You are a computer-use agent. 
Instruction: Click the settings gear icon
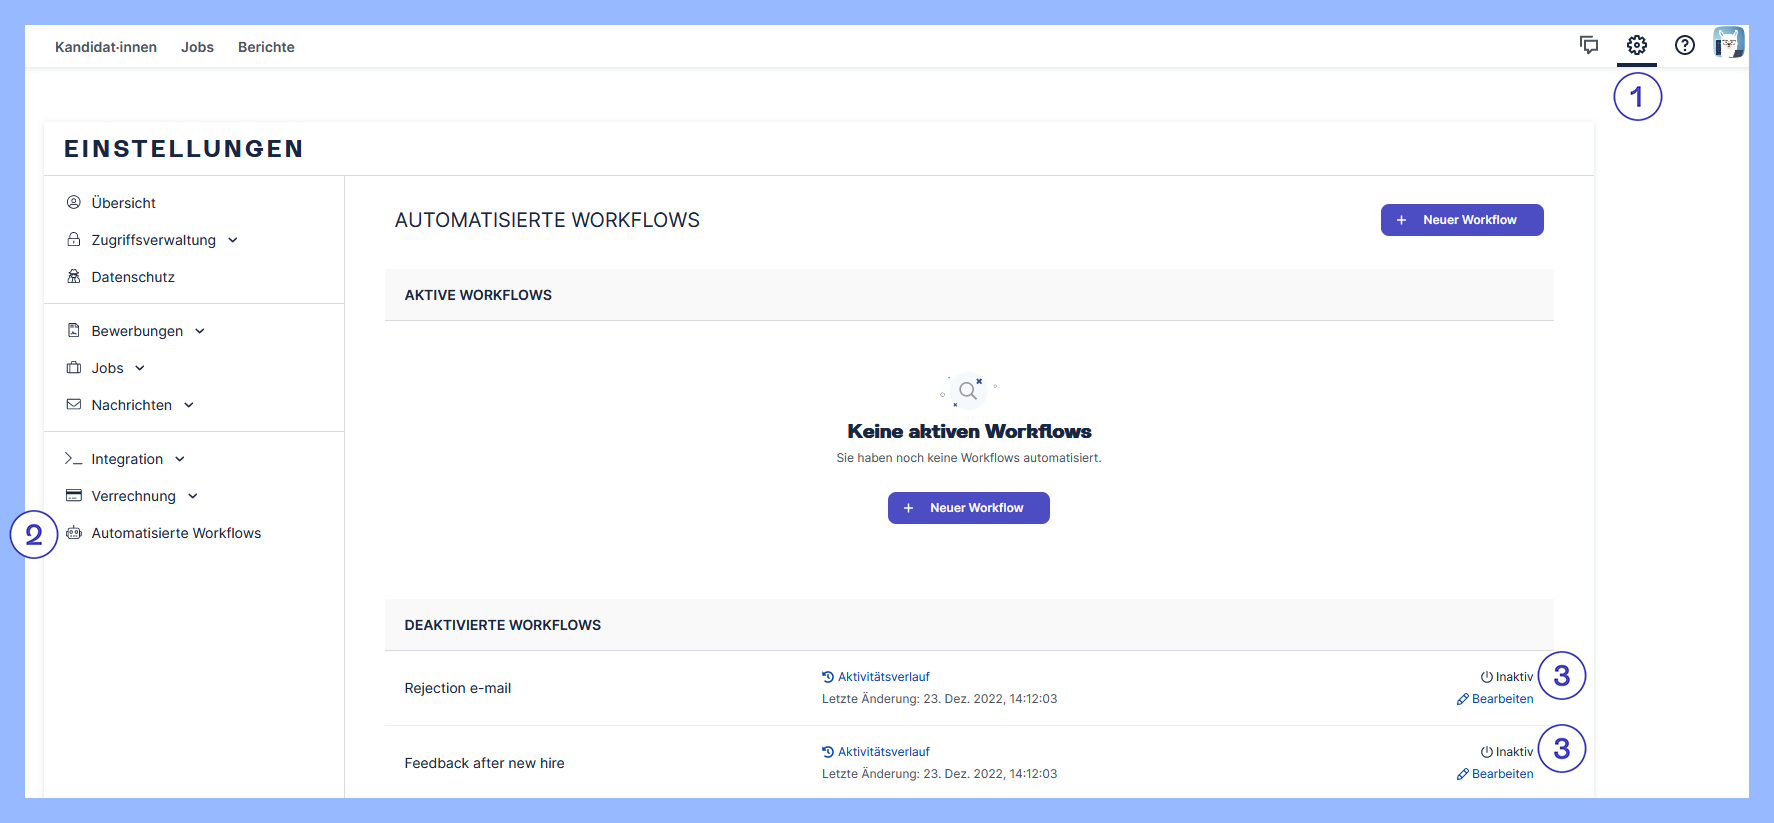click(x=1636, y=45)
